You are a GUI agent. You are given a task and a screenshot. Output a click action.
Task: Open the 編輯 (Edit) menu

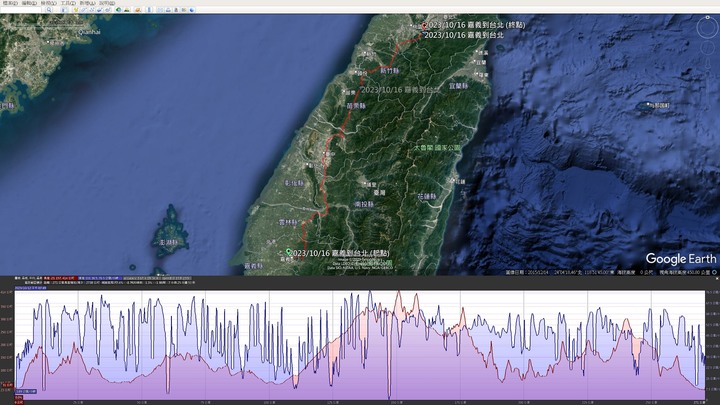click(29, 3)
